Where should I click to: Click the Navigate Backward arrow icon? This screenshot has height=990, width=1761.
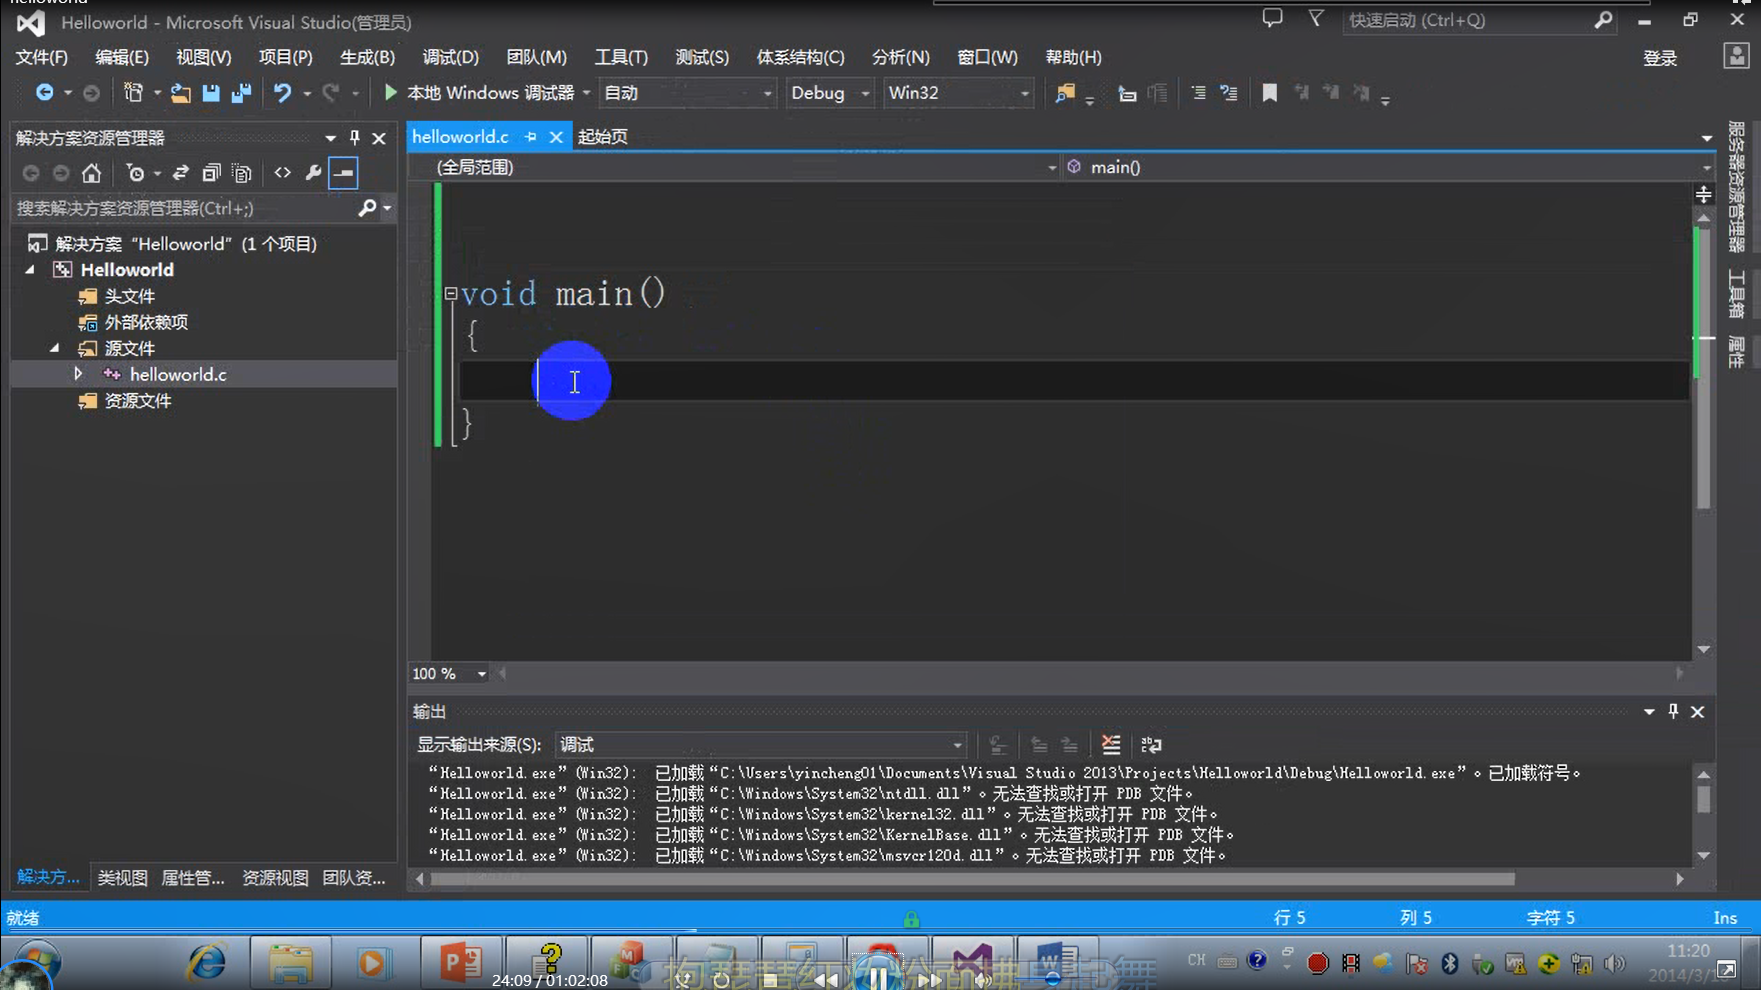tap(44, 92)
